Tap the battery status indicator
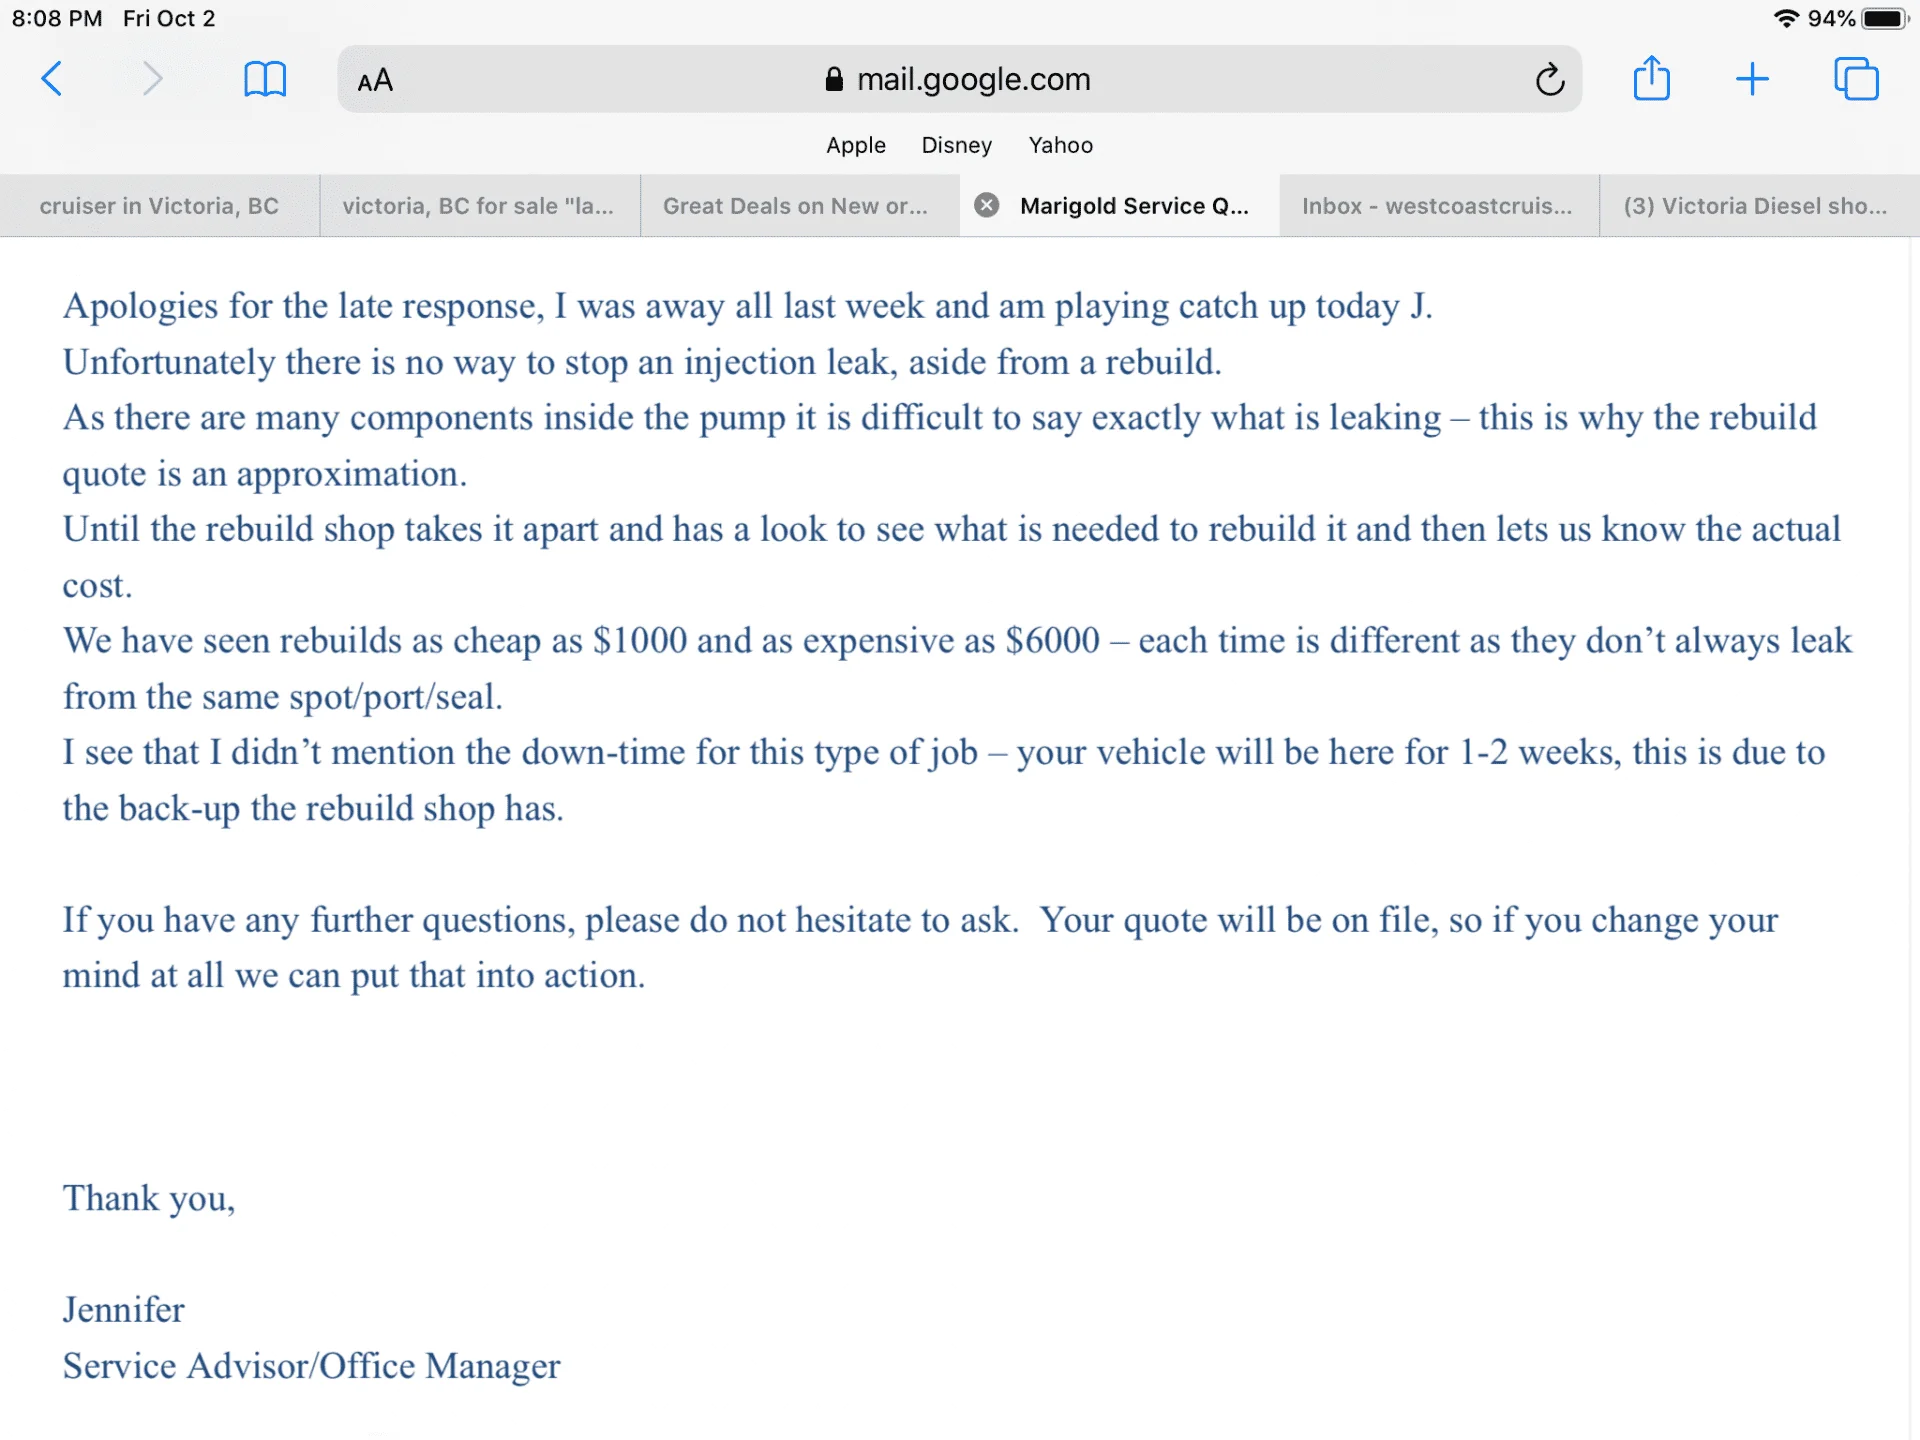 tap(1884, 19)
